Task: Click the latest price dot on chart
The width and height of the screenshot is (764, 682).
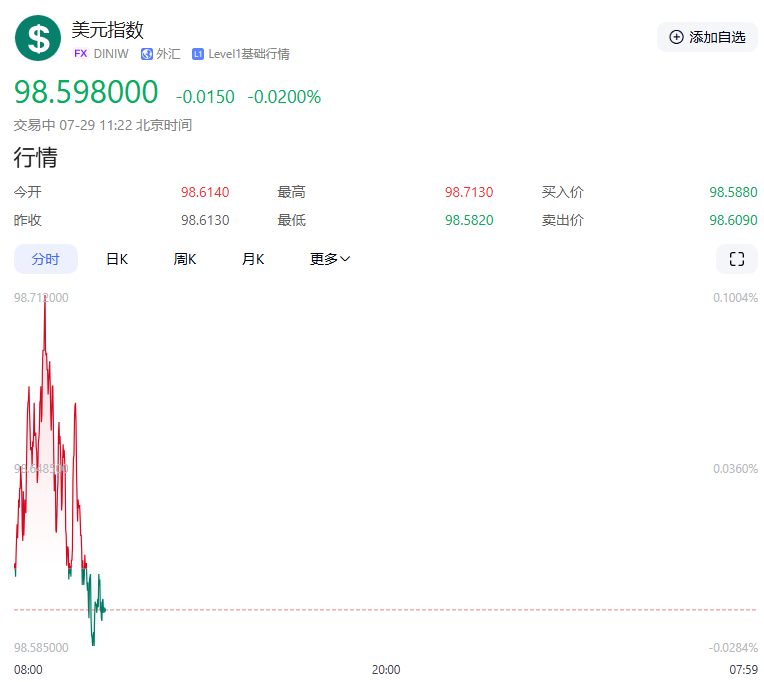Action: click(x=104, y=609)
